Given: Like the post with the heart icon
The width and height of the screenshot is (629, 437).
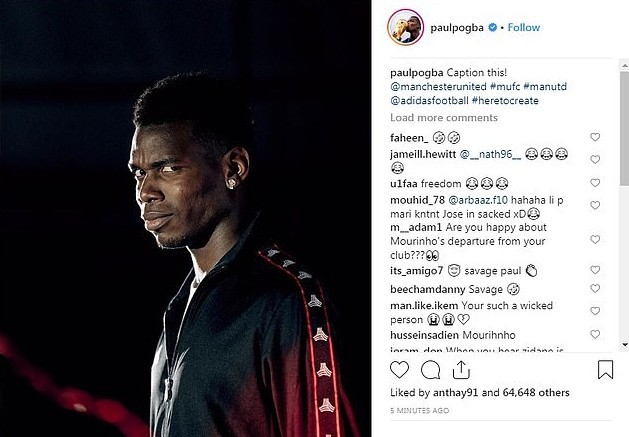Looking at the screenshot, I should tap(399, 370).
